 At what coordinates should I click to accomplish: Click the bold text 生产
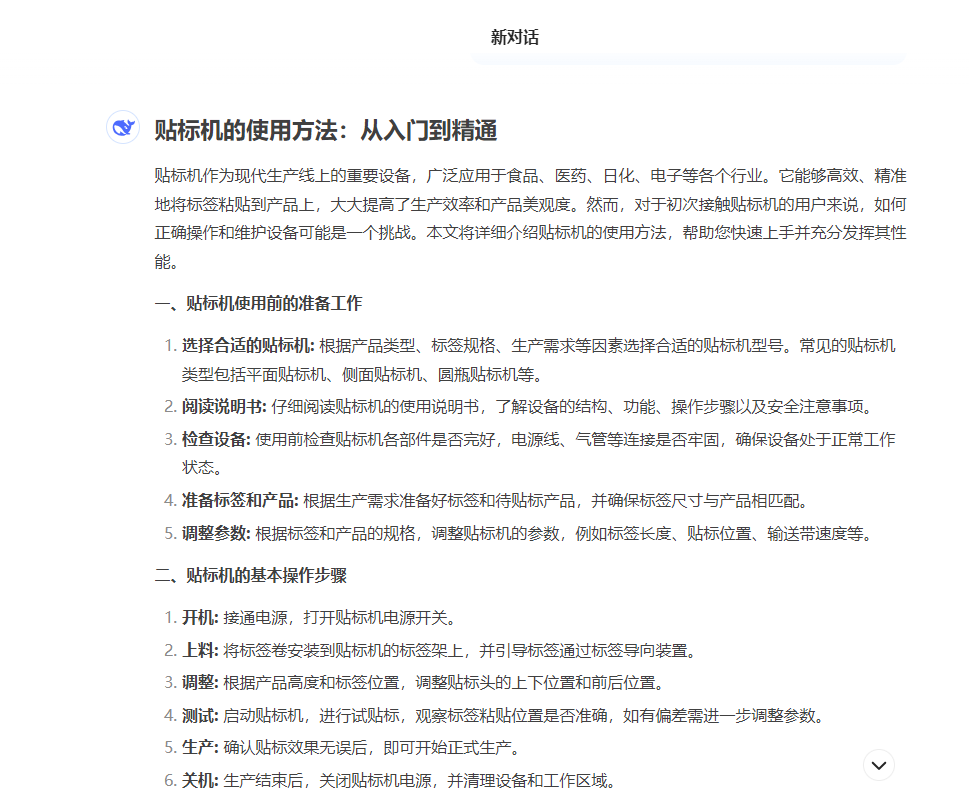pos(200,747)
